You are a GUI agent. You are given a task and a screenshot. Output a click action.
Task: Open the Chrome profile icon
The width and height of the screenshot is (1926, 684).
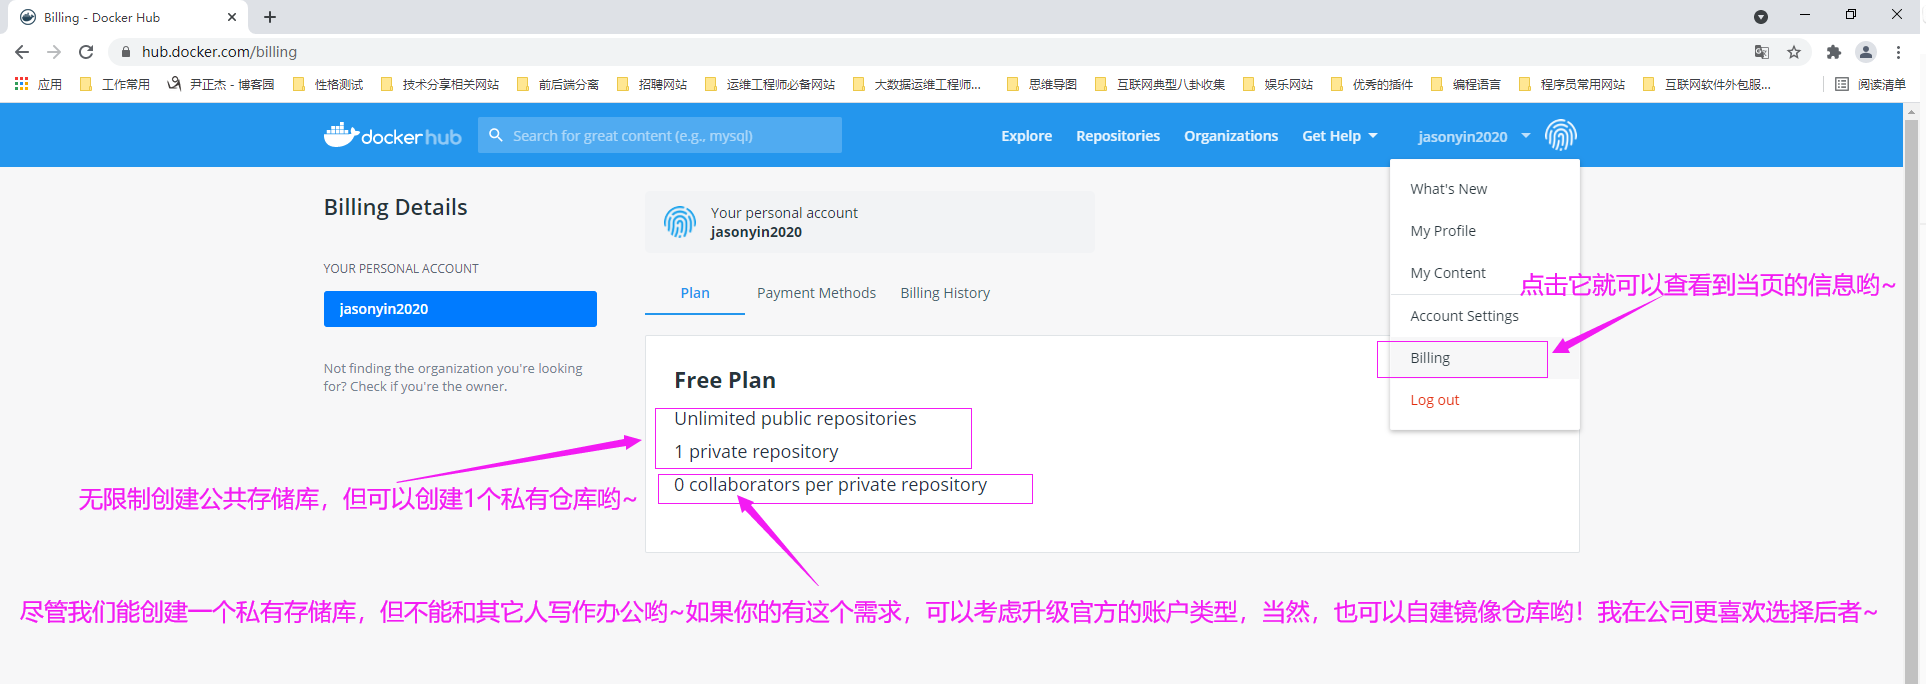click(x=1865, y=52)
